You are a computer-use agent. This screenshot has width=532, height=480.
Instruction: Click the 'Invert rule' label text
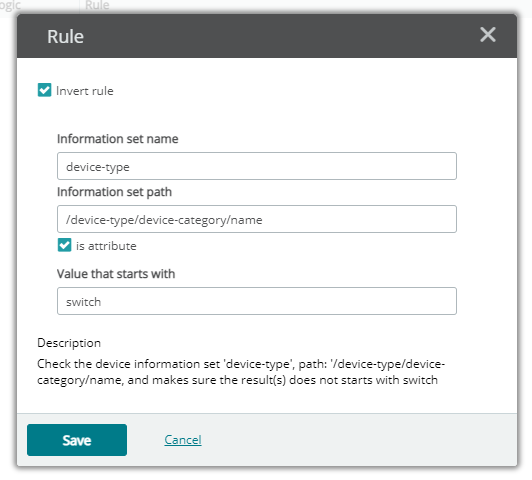point(85,91)
